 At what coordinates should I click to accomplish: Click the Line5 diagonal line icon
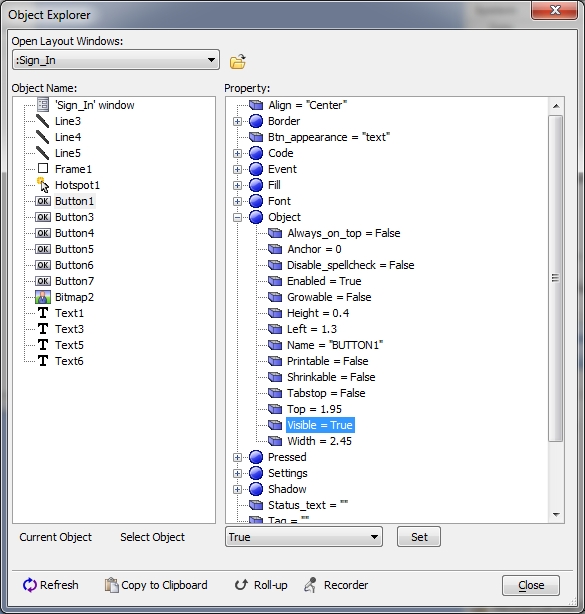(x=43, y=153)
